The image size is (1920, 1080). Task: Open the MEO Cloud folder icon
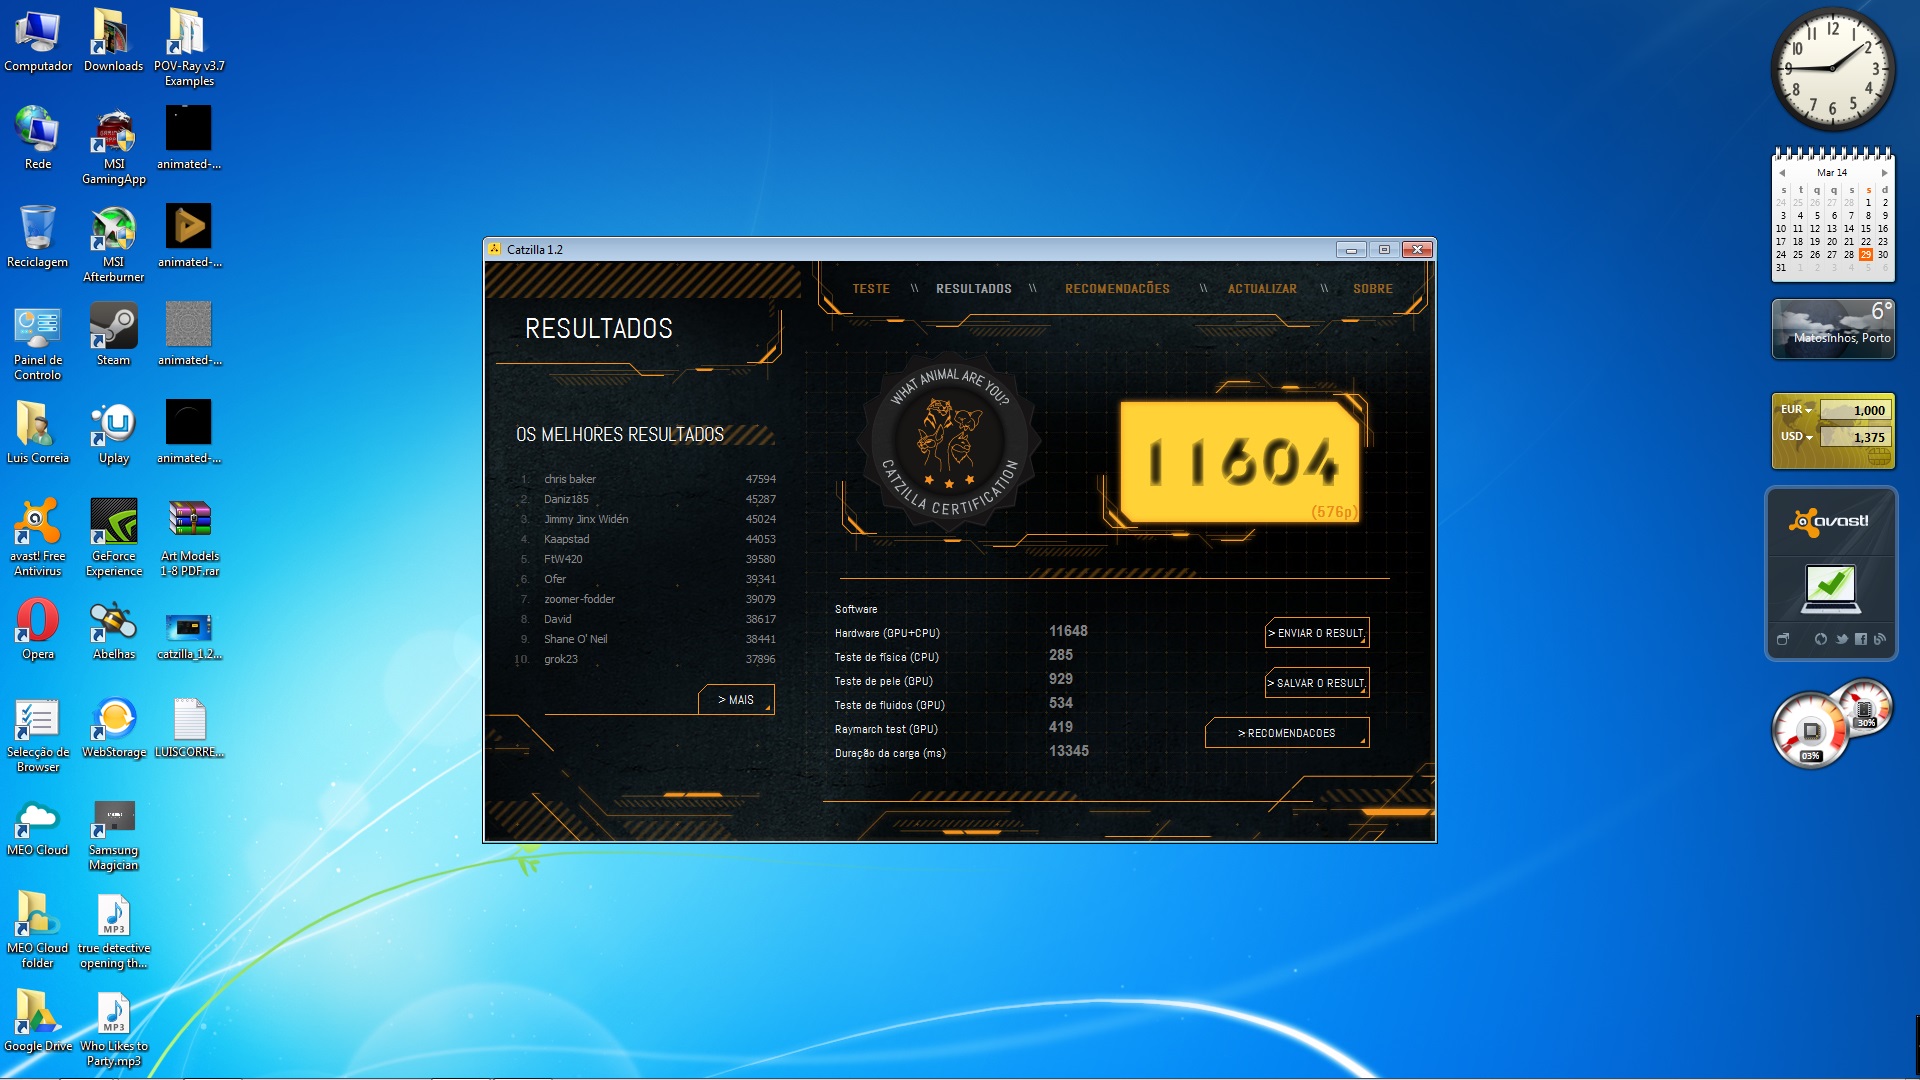(x=38, y=930)
